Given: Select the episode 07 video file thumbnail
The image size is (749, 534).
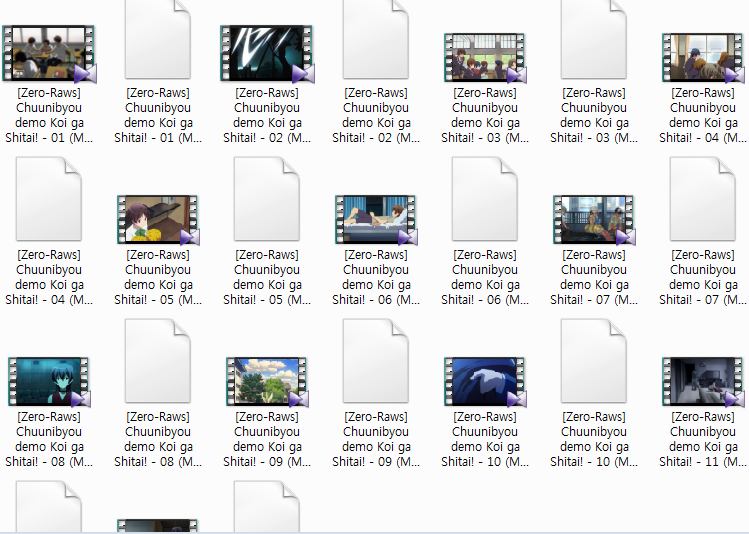Looking at the screenshot, I should coord(594,219).
